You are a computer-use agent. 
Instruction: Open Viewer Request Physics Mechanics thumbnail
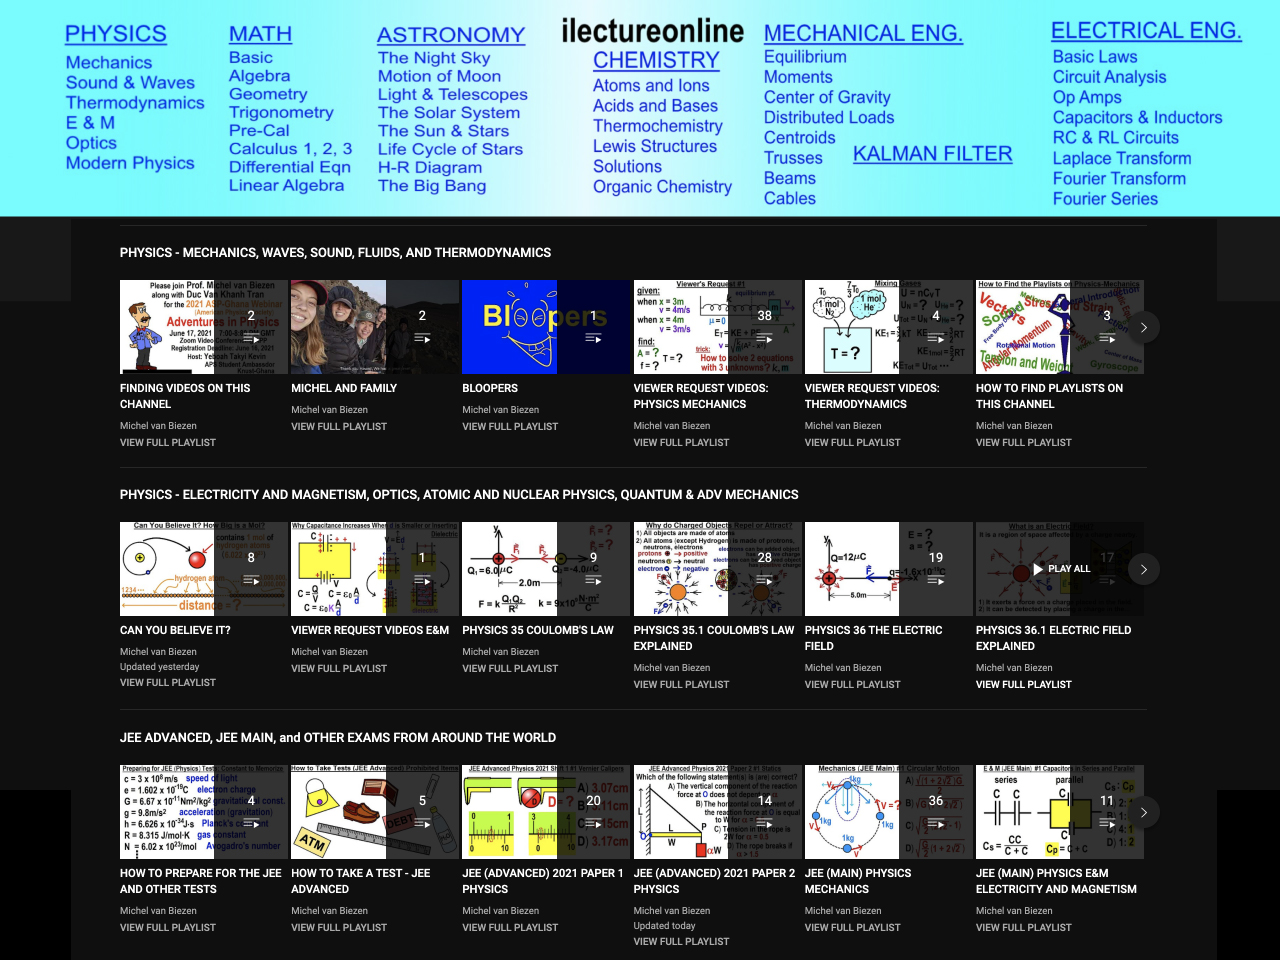point(718,327)
